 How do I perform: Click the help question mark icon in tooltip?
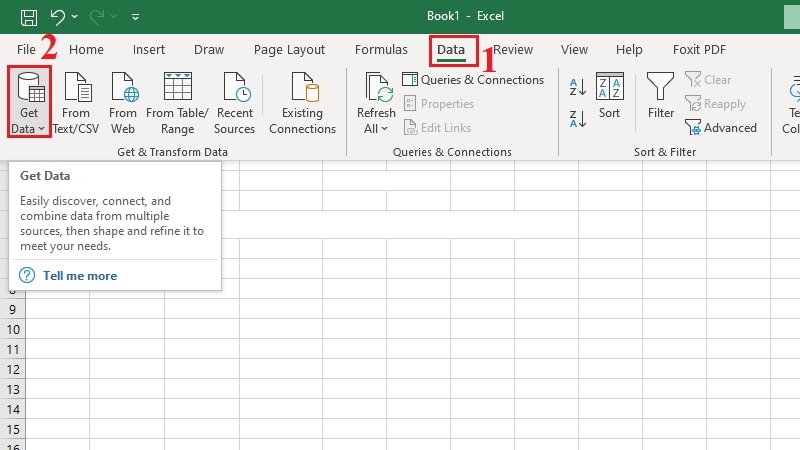tap(27, 276)
